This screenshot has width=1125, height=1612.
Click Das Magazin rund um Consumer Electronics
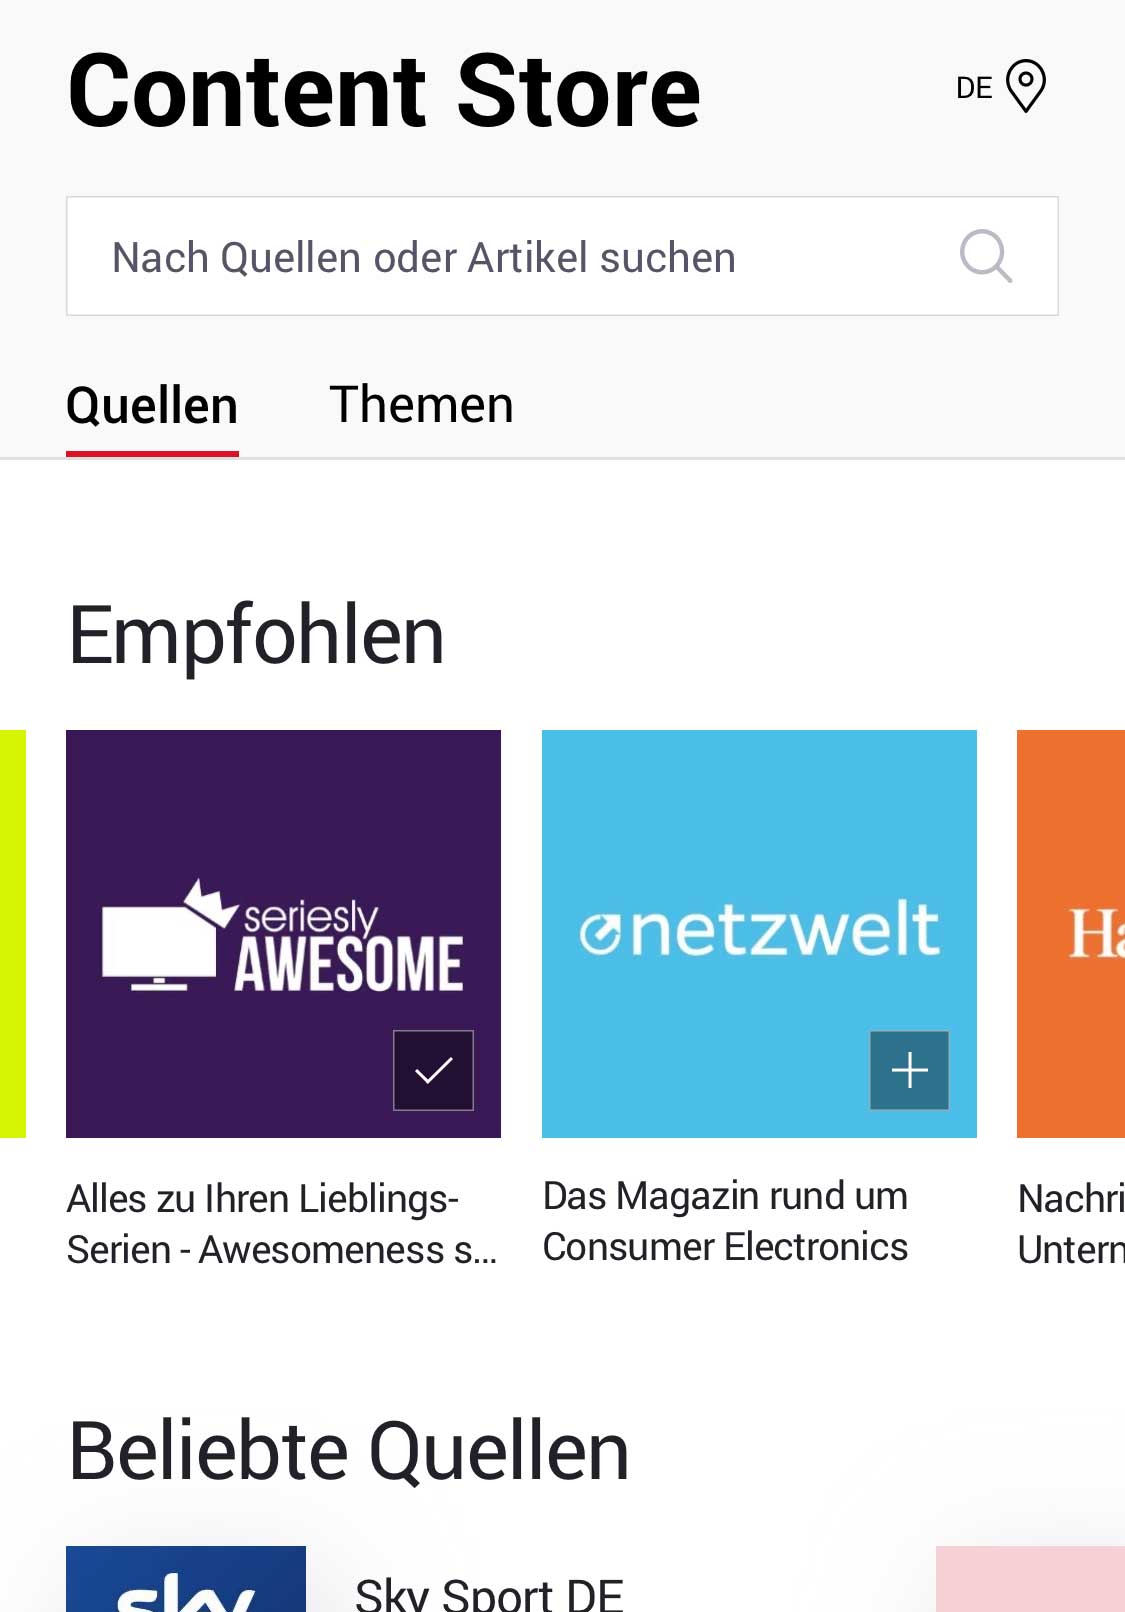[725, 1221]
